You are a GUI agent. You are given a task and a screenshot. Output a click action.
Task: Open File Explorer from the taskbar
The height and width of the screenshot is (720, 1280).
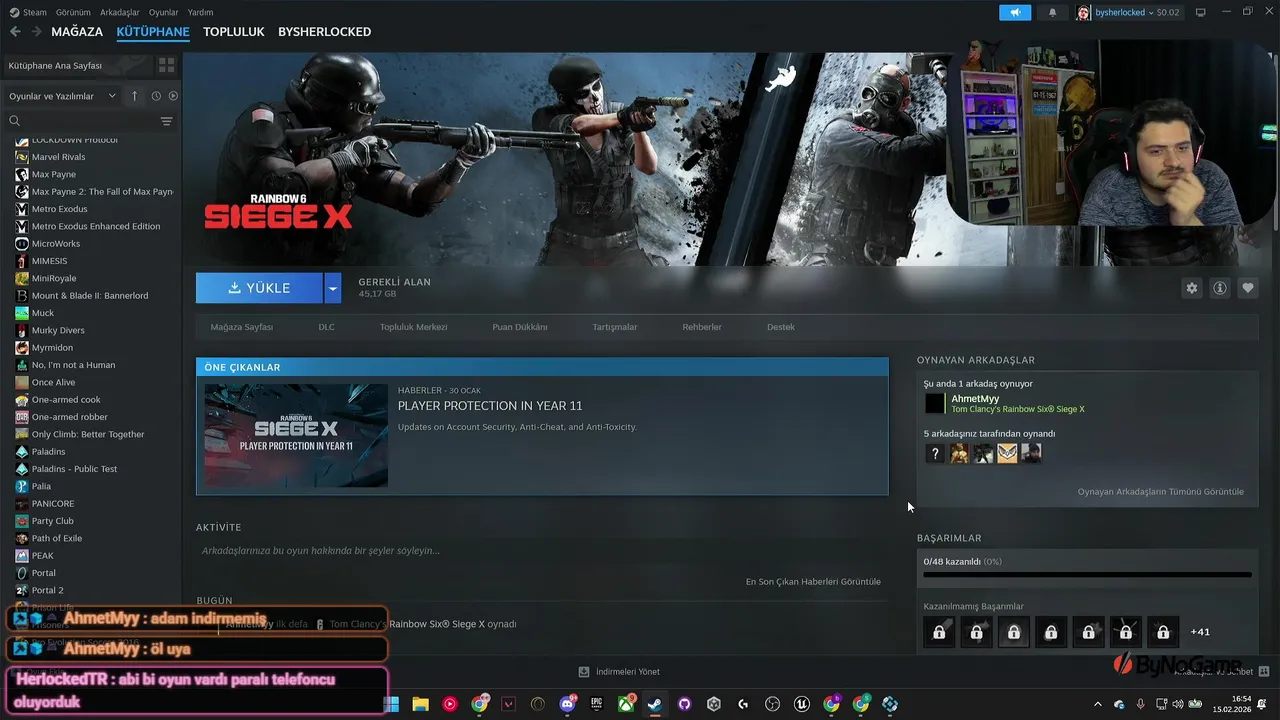pos(420,704)
